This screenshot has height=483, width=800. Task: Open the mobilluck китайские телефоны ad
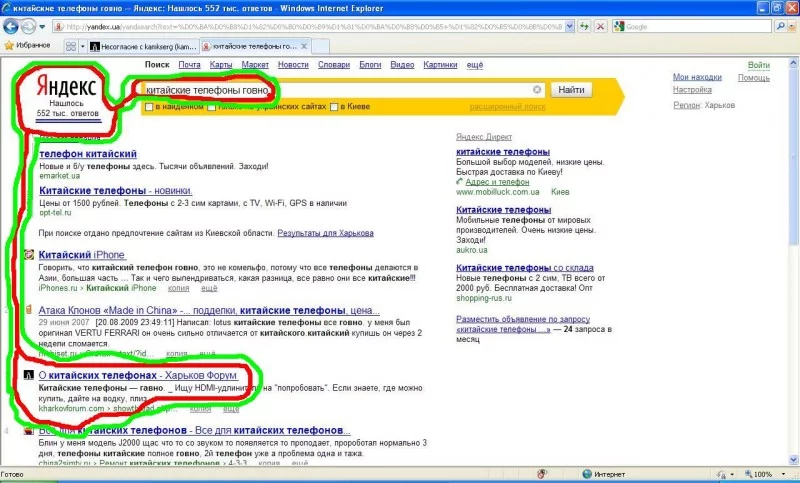[503, 152]
